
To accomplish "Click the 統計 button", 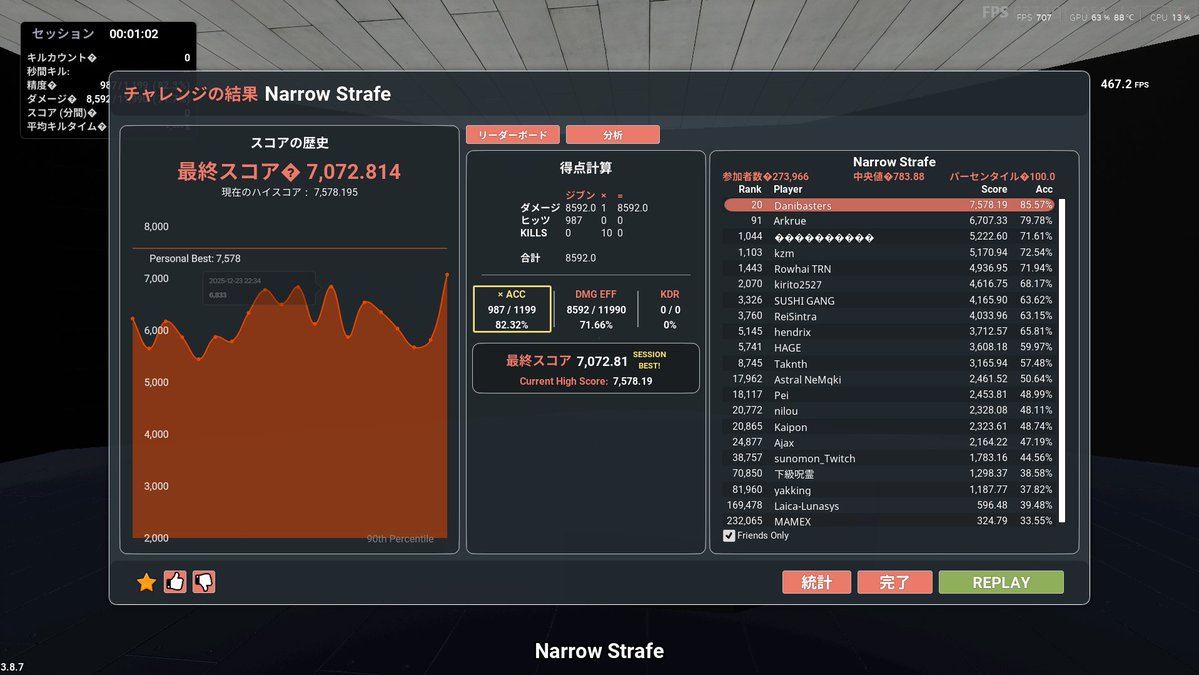I will [816, 583].
